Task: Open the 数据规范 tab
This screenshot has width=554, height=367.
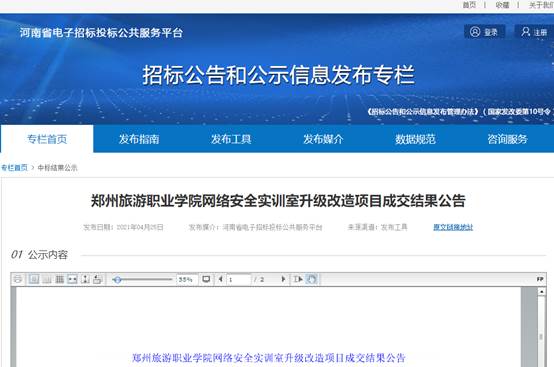Action: (415, 139)
